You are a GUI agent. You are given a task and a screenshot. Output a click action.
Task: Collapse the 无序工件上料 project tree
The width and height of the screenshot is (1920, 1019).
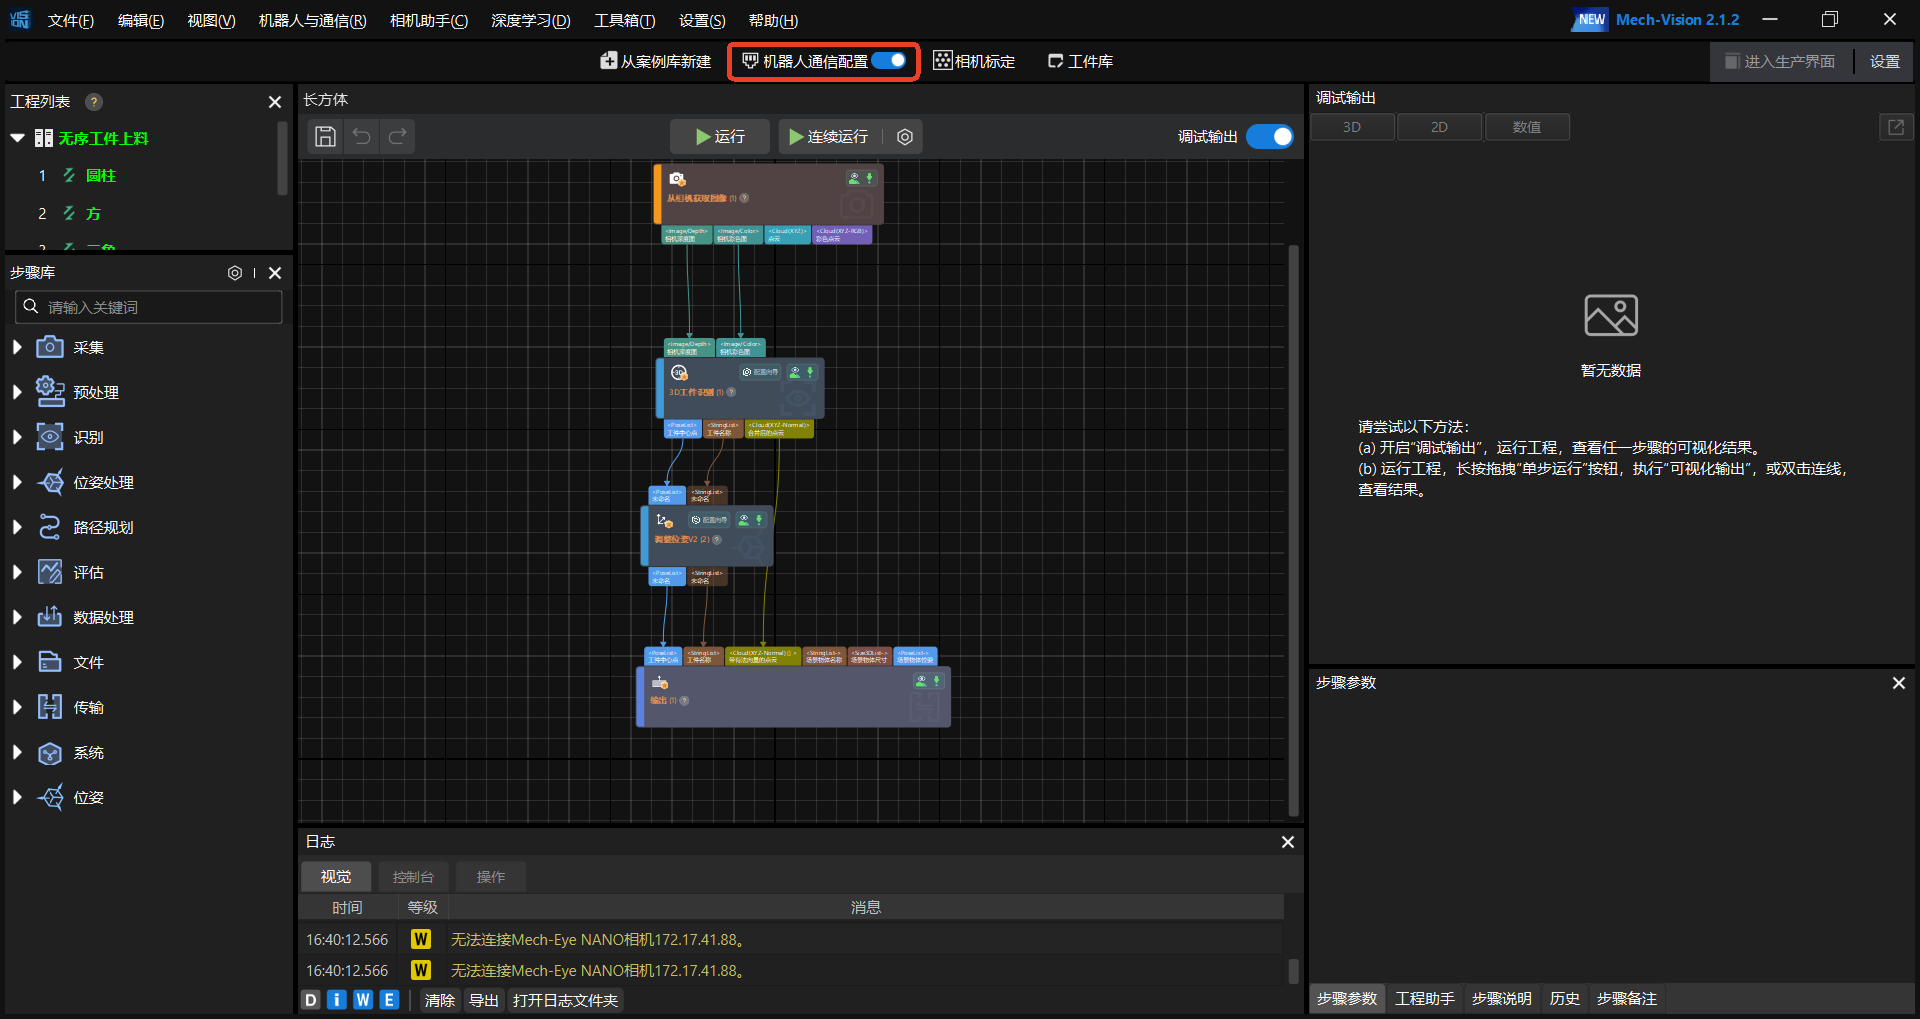click(17, 138)
